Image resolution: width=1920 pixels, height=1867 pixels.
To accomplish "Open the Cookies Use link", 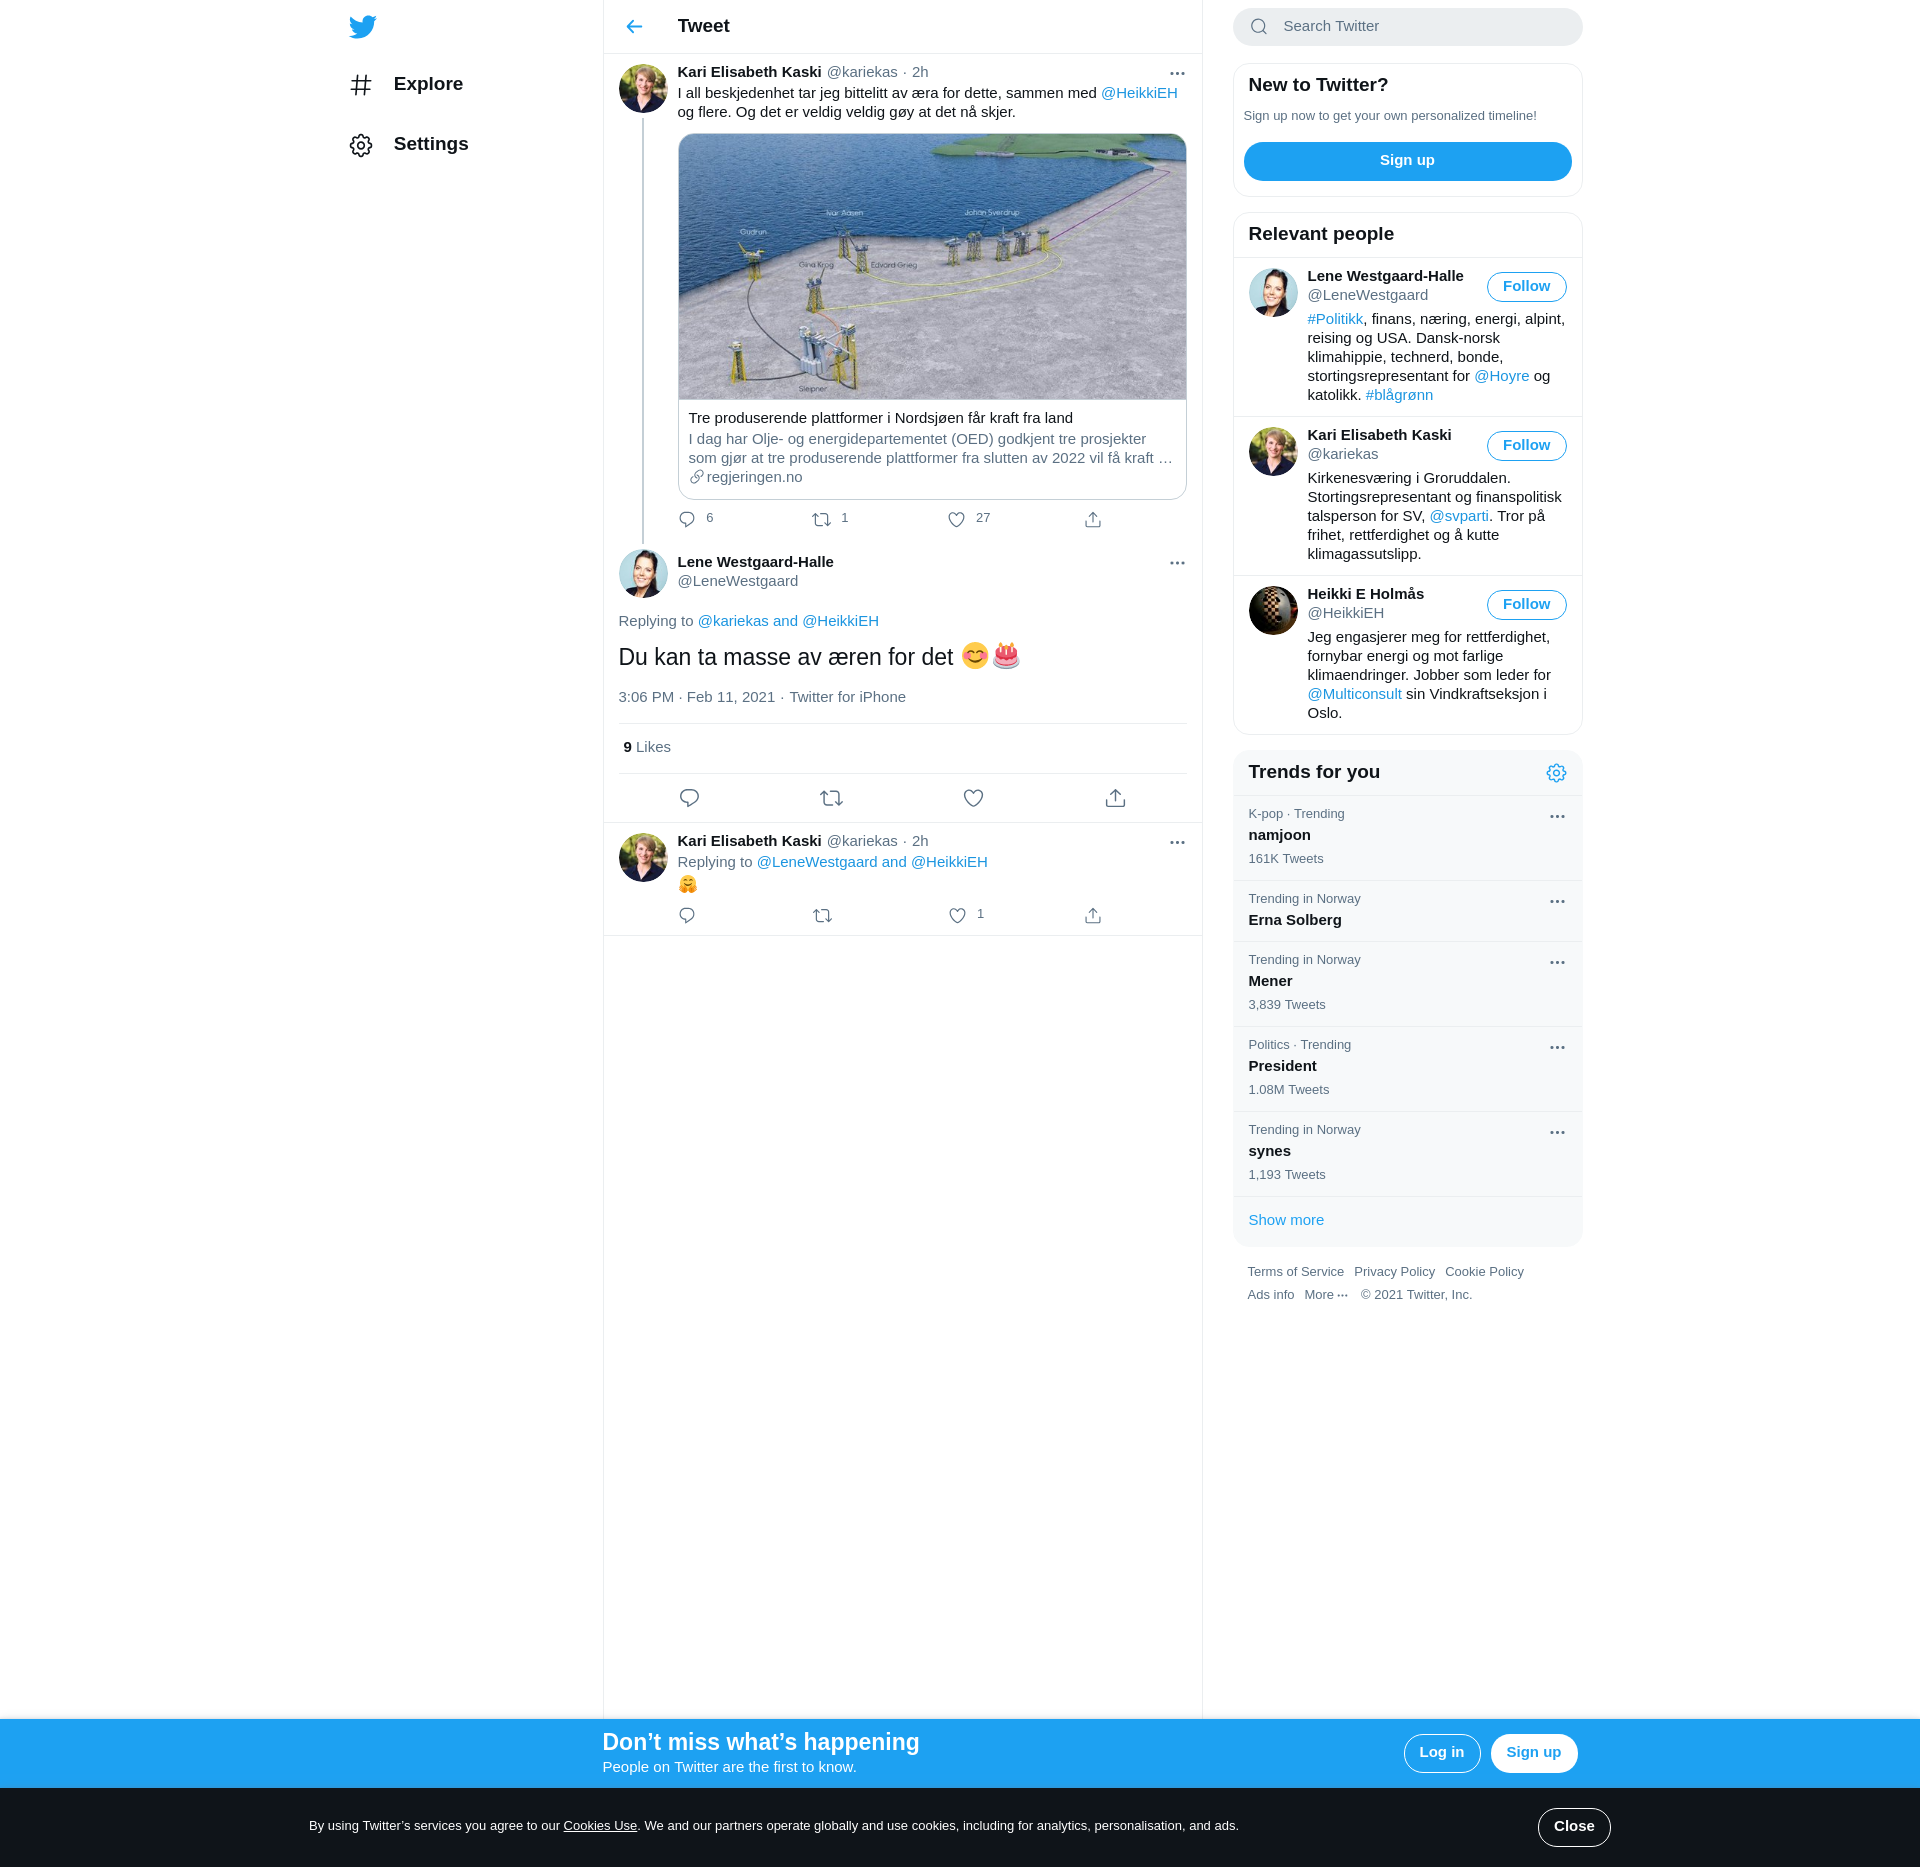I will tap(600, 1826).
